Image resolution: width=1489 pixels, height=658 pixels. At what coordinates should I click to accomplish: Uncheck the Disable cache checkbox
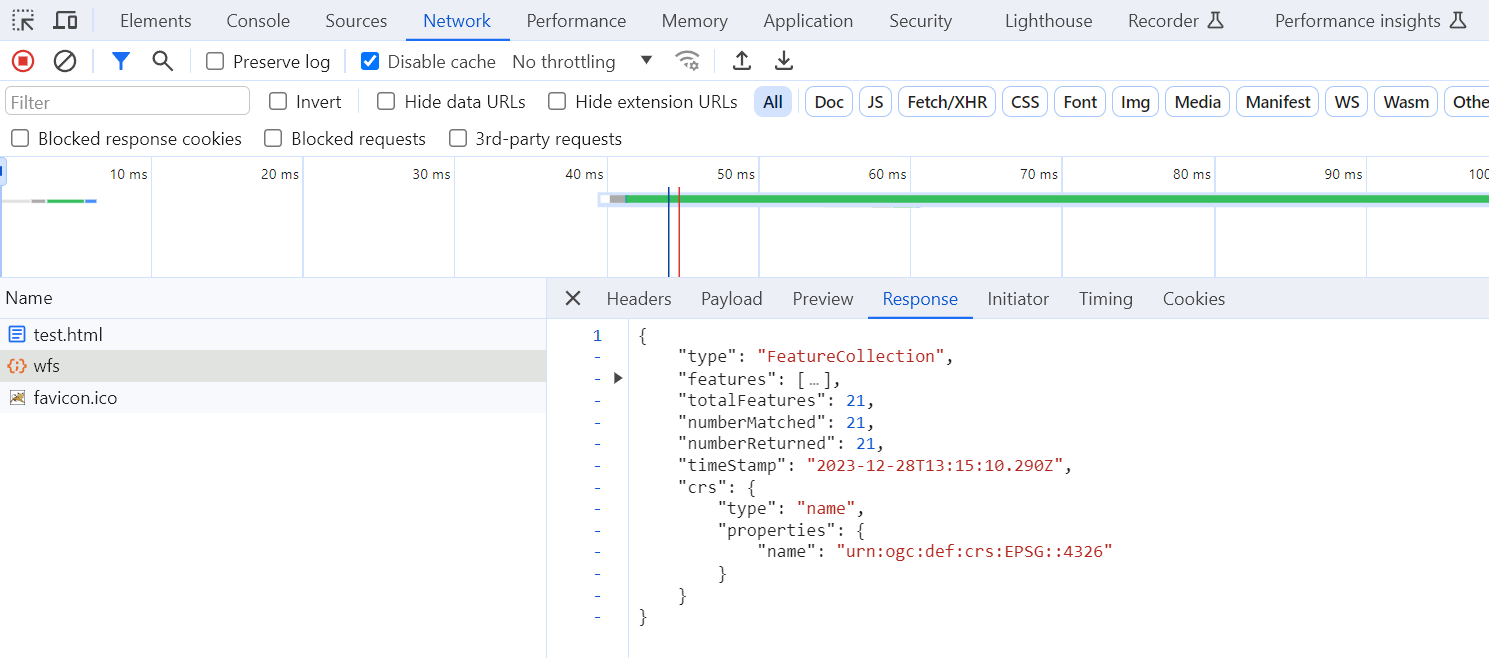(370, 61)
